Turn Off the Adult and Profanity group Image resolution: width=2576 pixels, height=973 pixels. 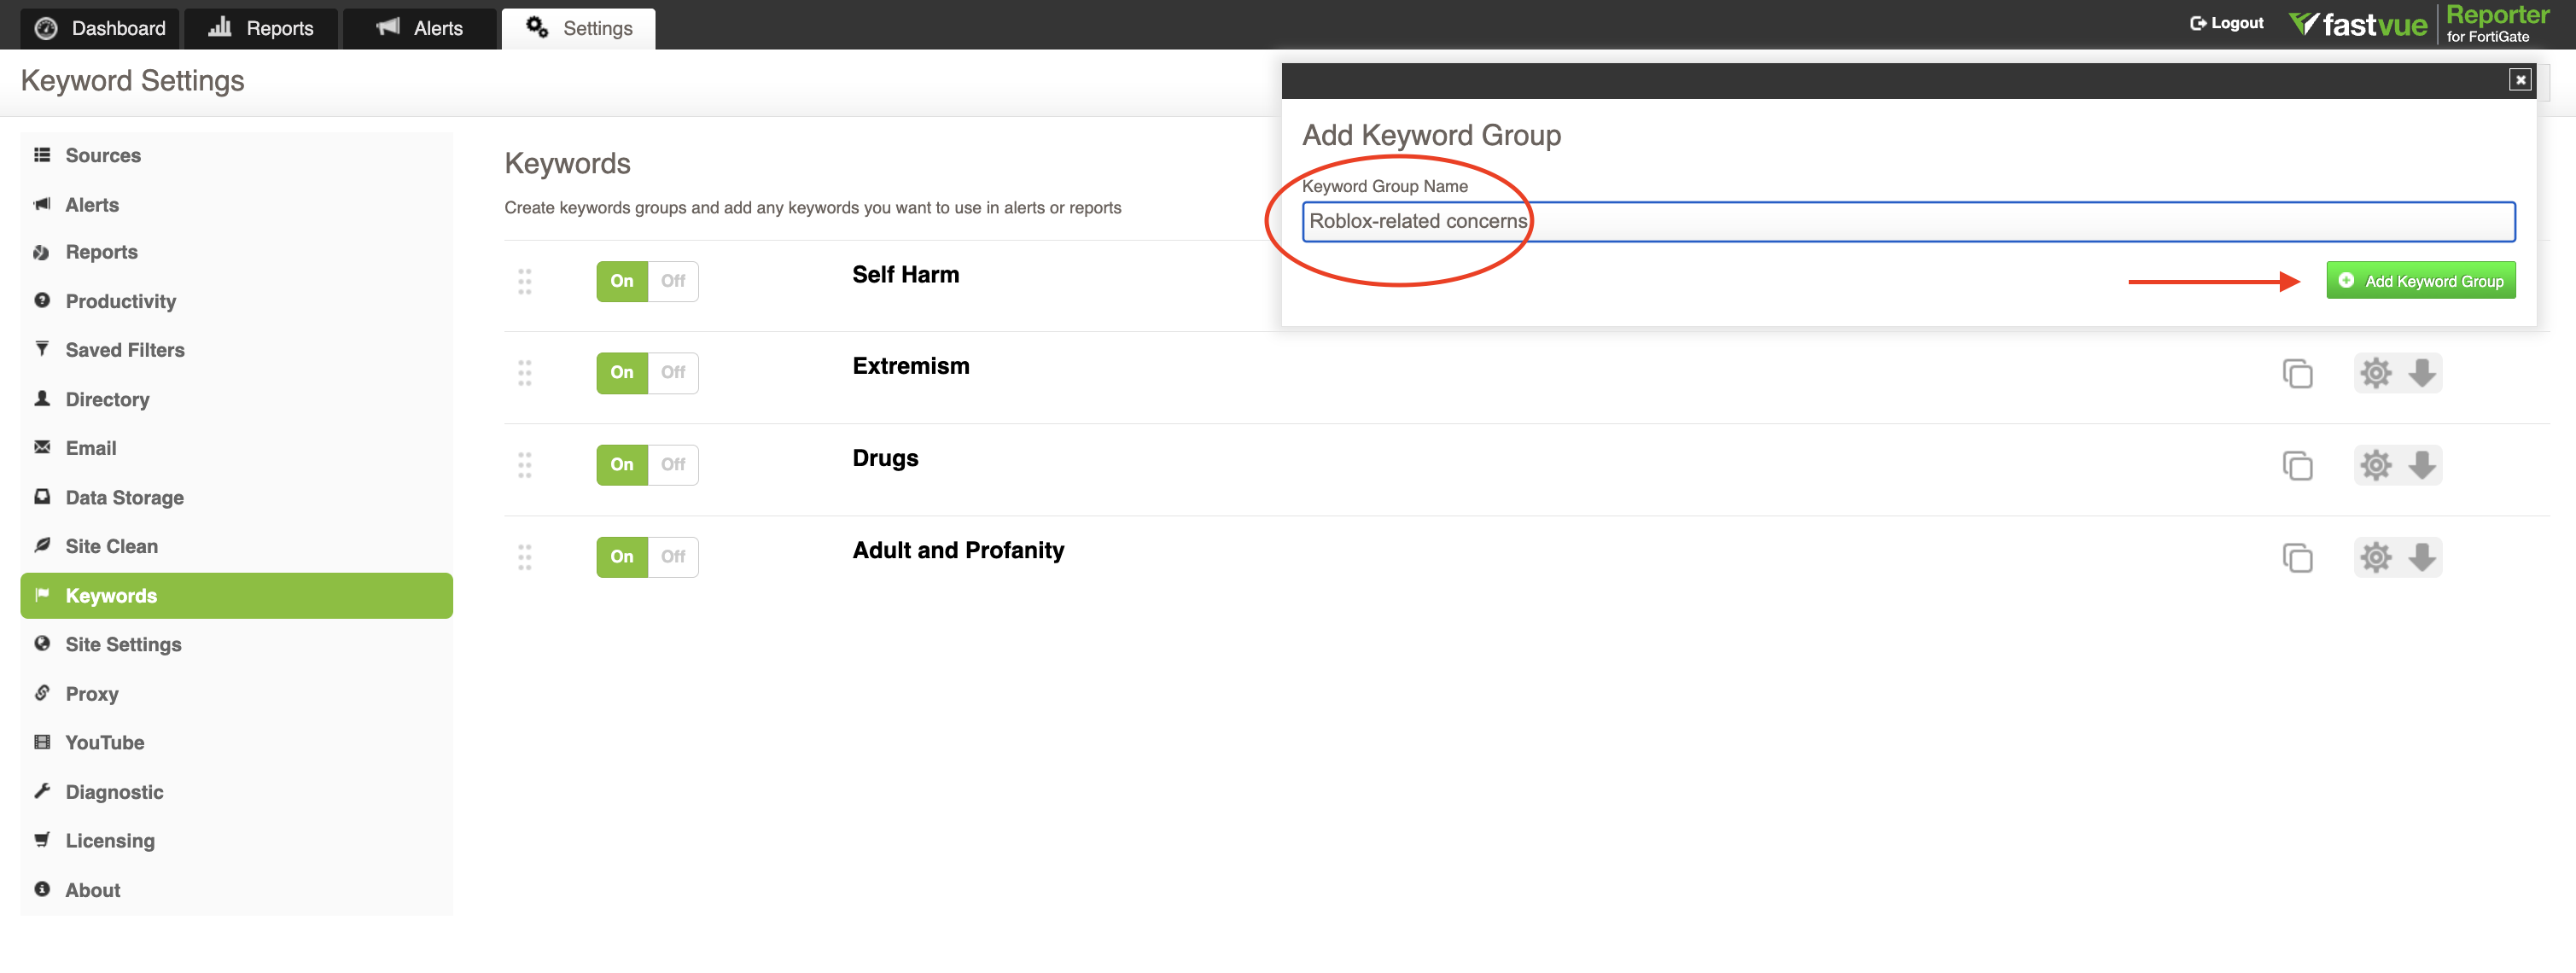[x=673, y=556]
